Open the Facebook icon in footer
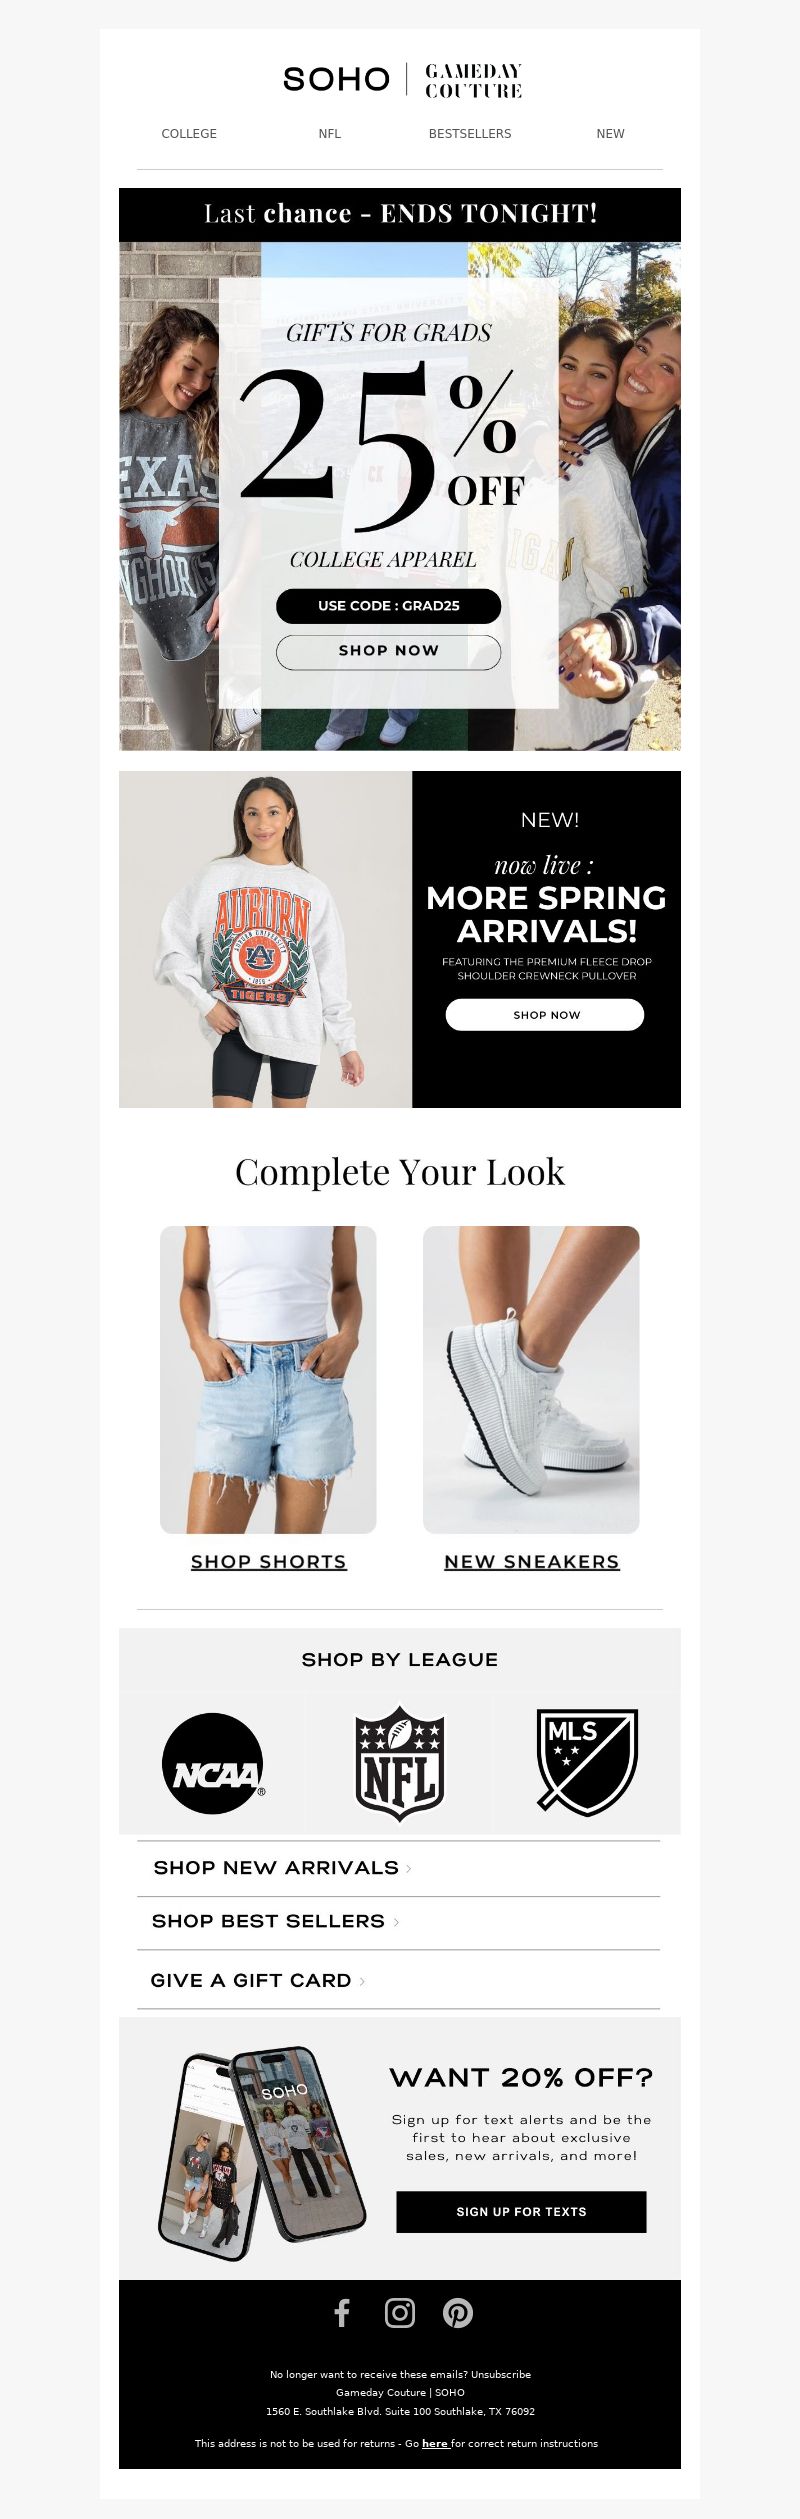Image resolution: width=800 pixels, height=2519 pixels. pyautogui.click(x=342, y=2313)
